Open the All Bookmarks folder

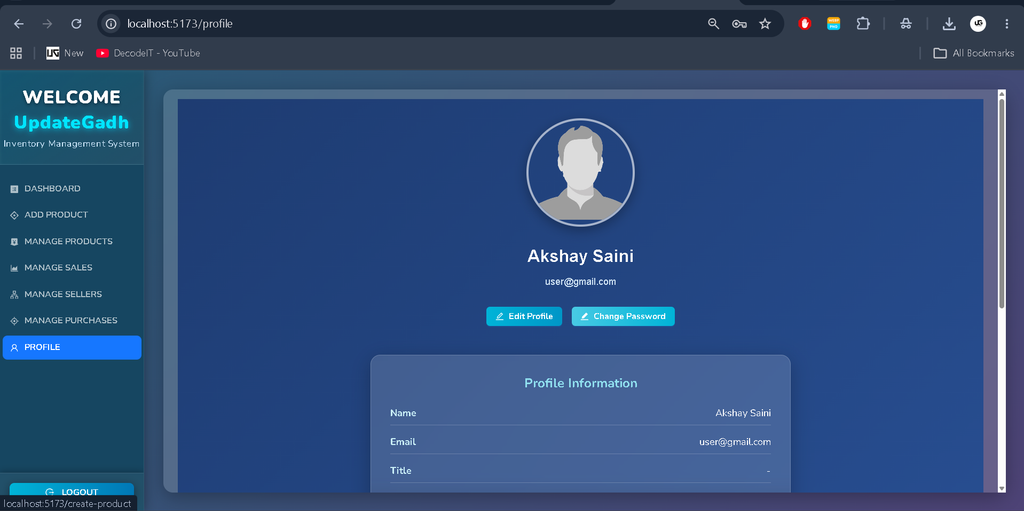pyautogui.click(x=973, y=53)
